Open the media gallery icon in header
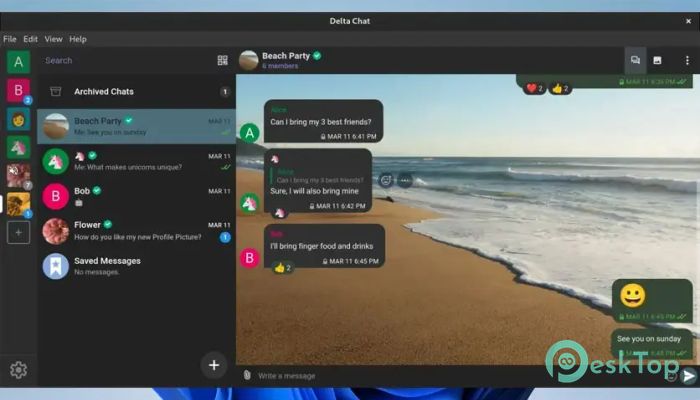This screenshot has width=700, height=400. pos(657,60)
